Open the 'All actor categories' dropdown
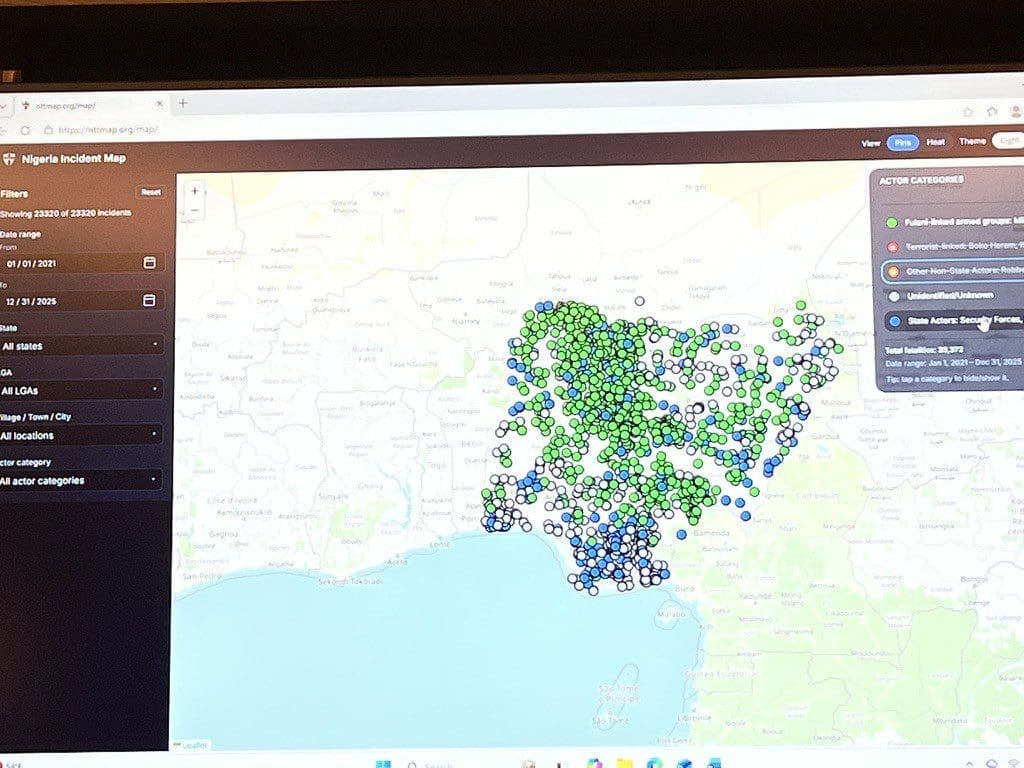 [x=80, y=479]
